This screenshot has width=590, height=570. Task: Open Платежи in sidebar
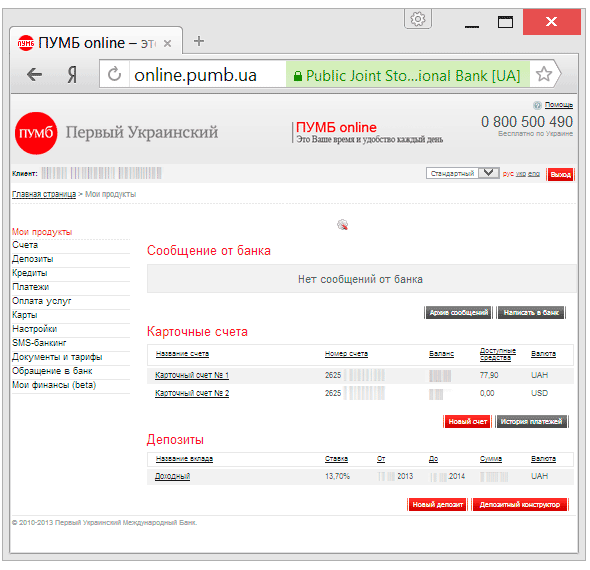(x=30, y=287)
